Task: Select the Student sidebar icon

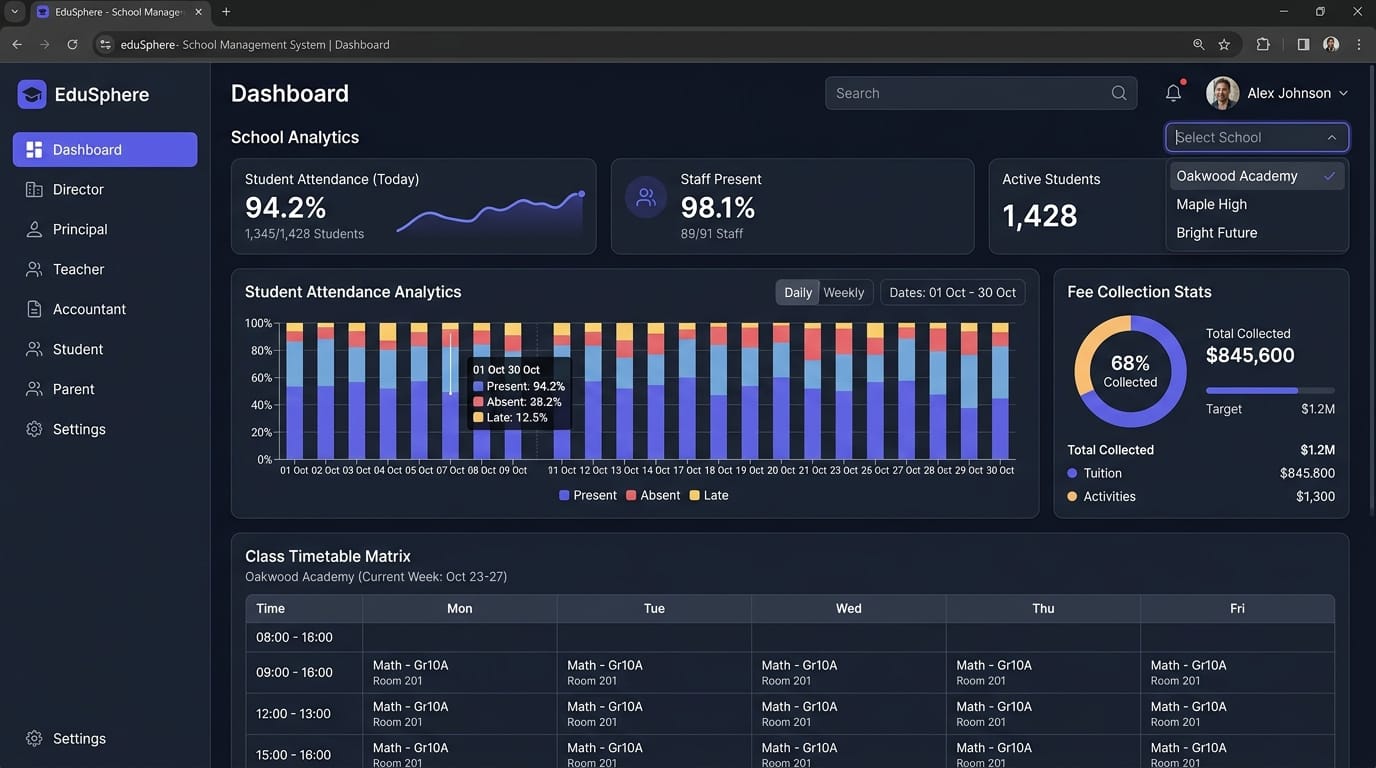Action: point(34,349)
